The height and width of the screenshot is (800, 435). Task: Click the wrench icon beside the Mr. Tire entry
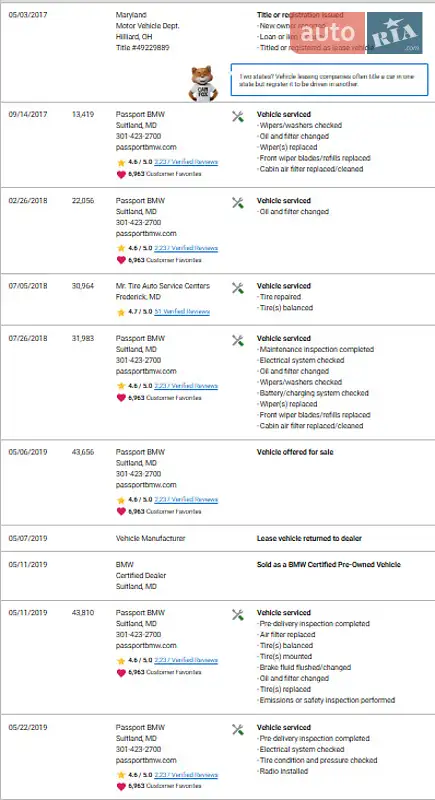[x=238, y=288]
